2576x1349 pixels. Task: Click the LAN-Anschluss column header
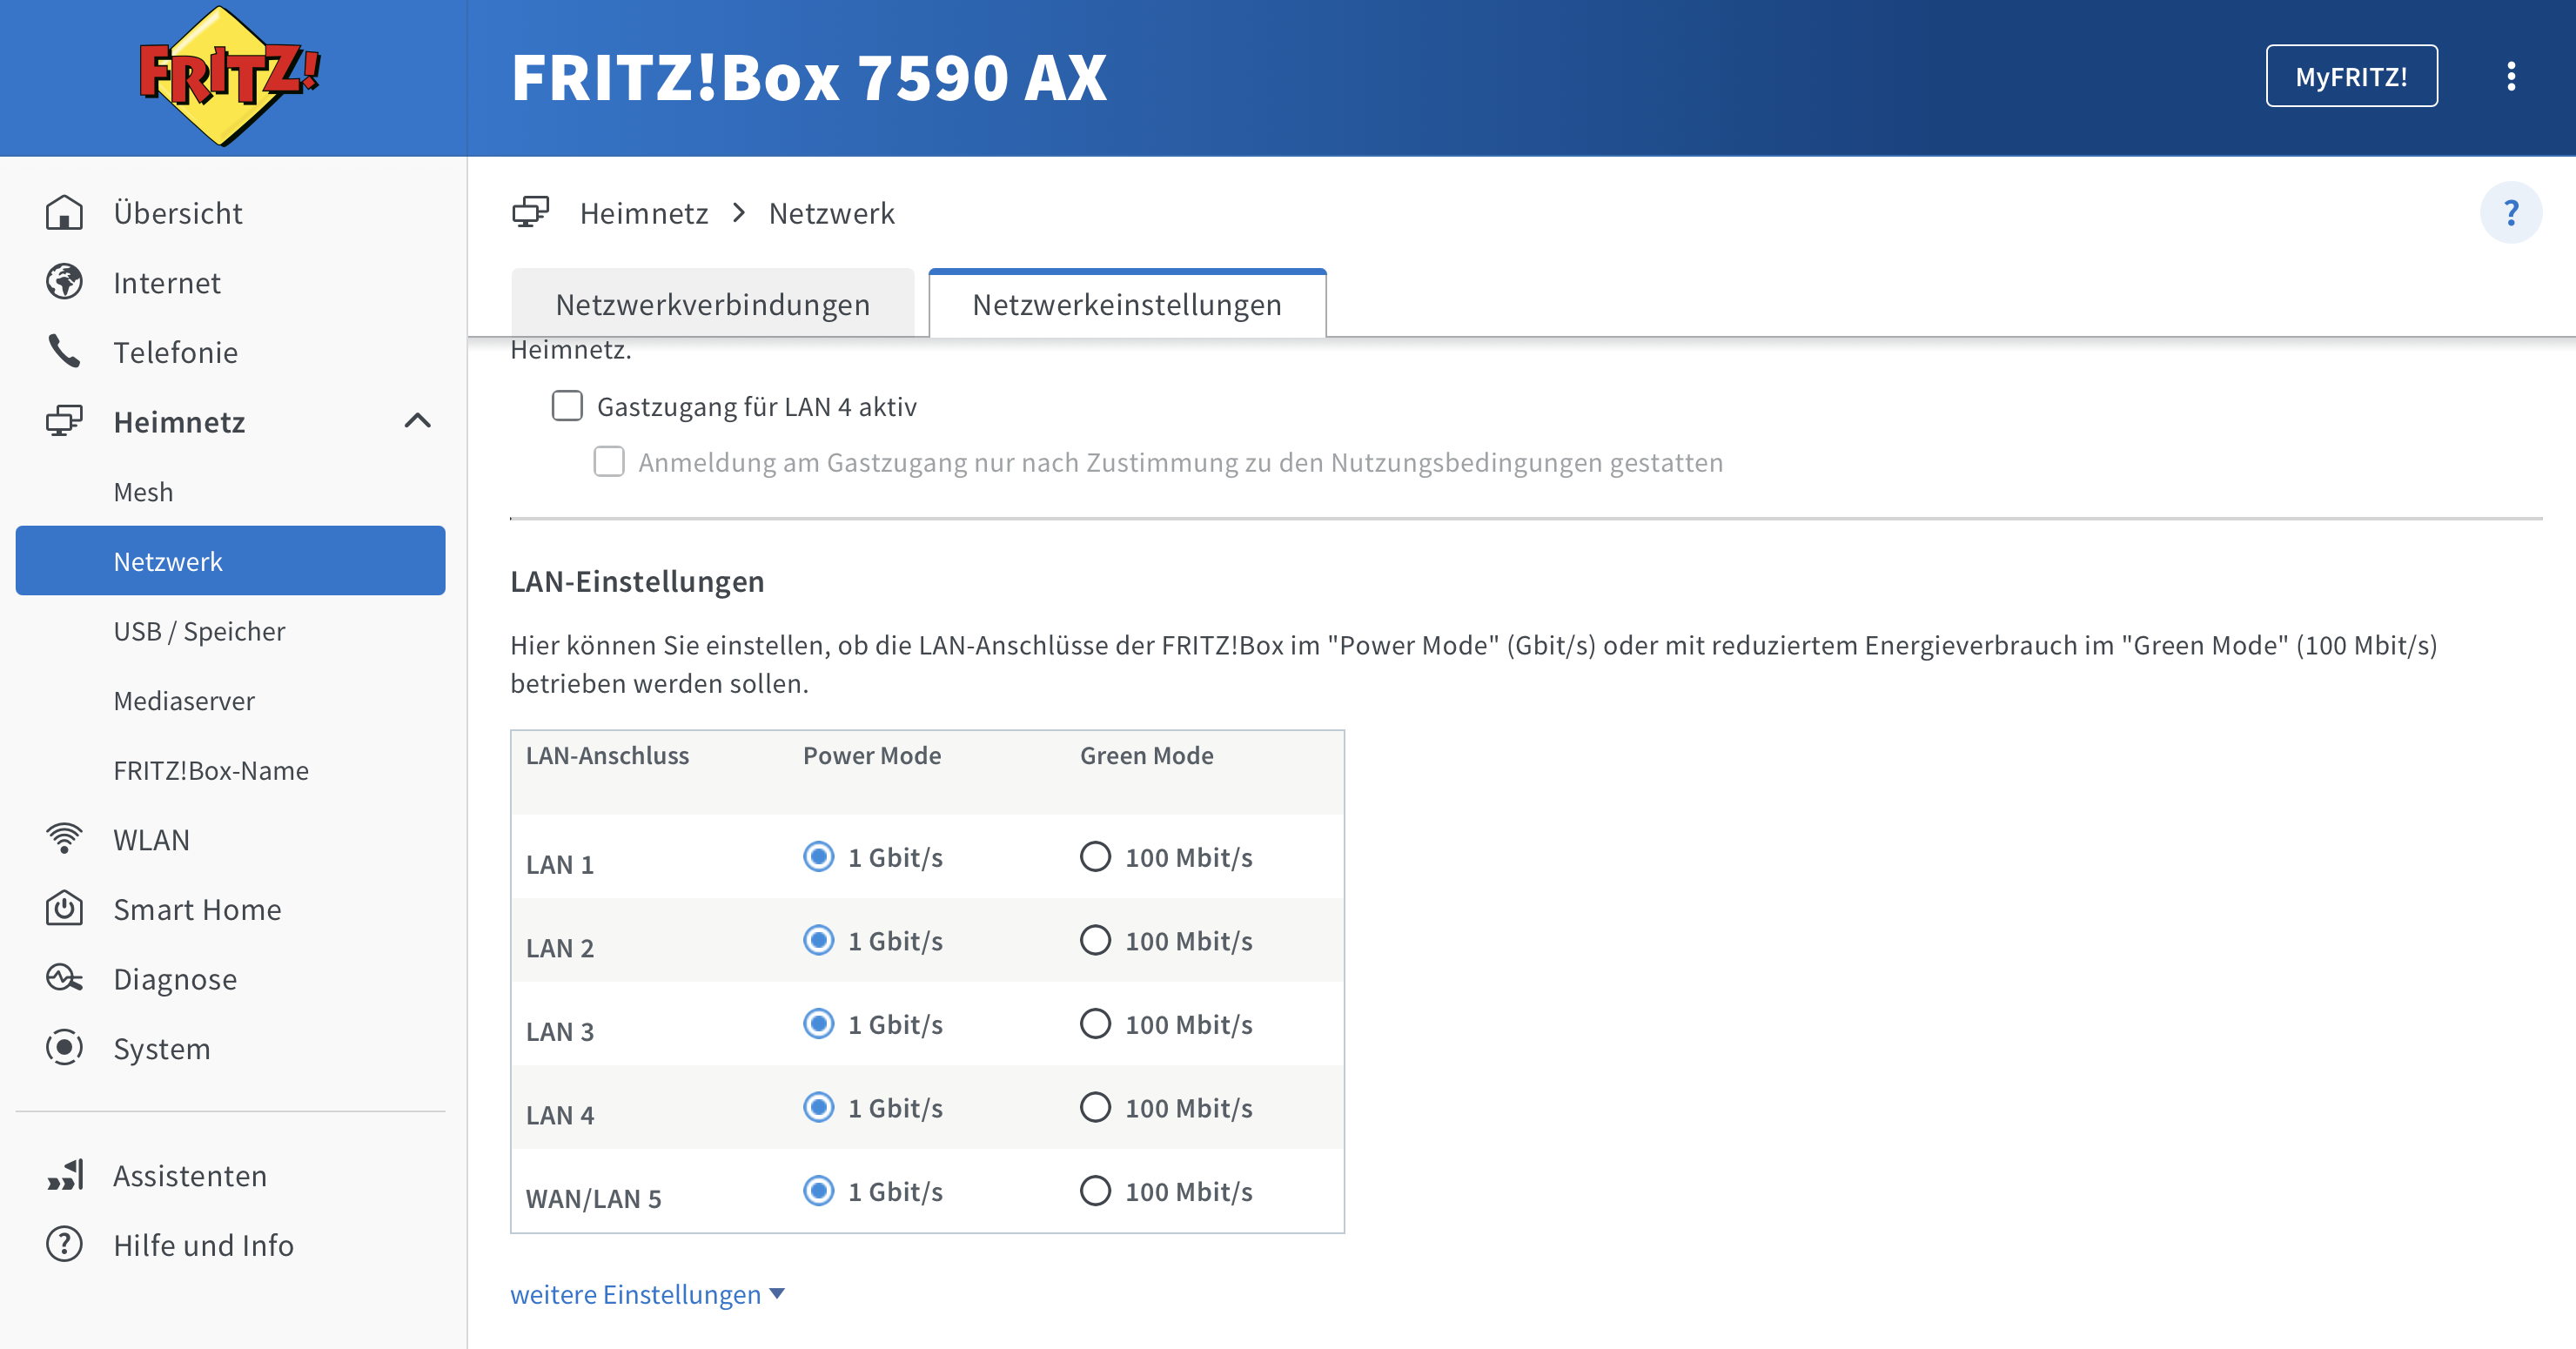point(608,755)
